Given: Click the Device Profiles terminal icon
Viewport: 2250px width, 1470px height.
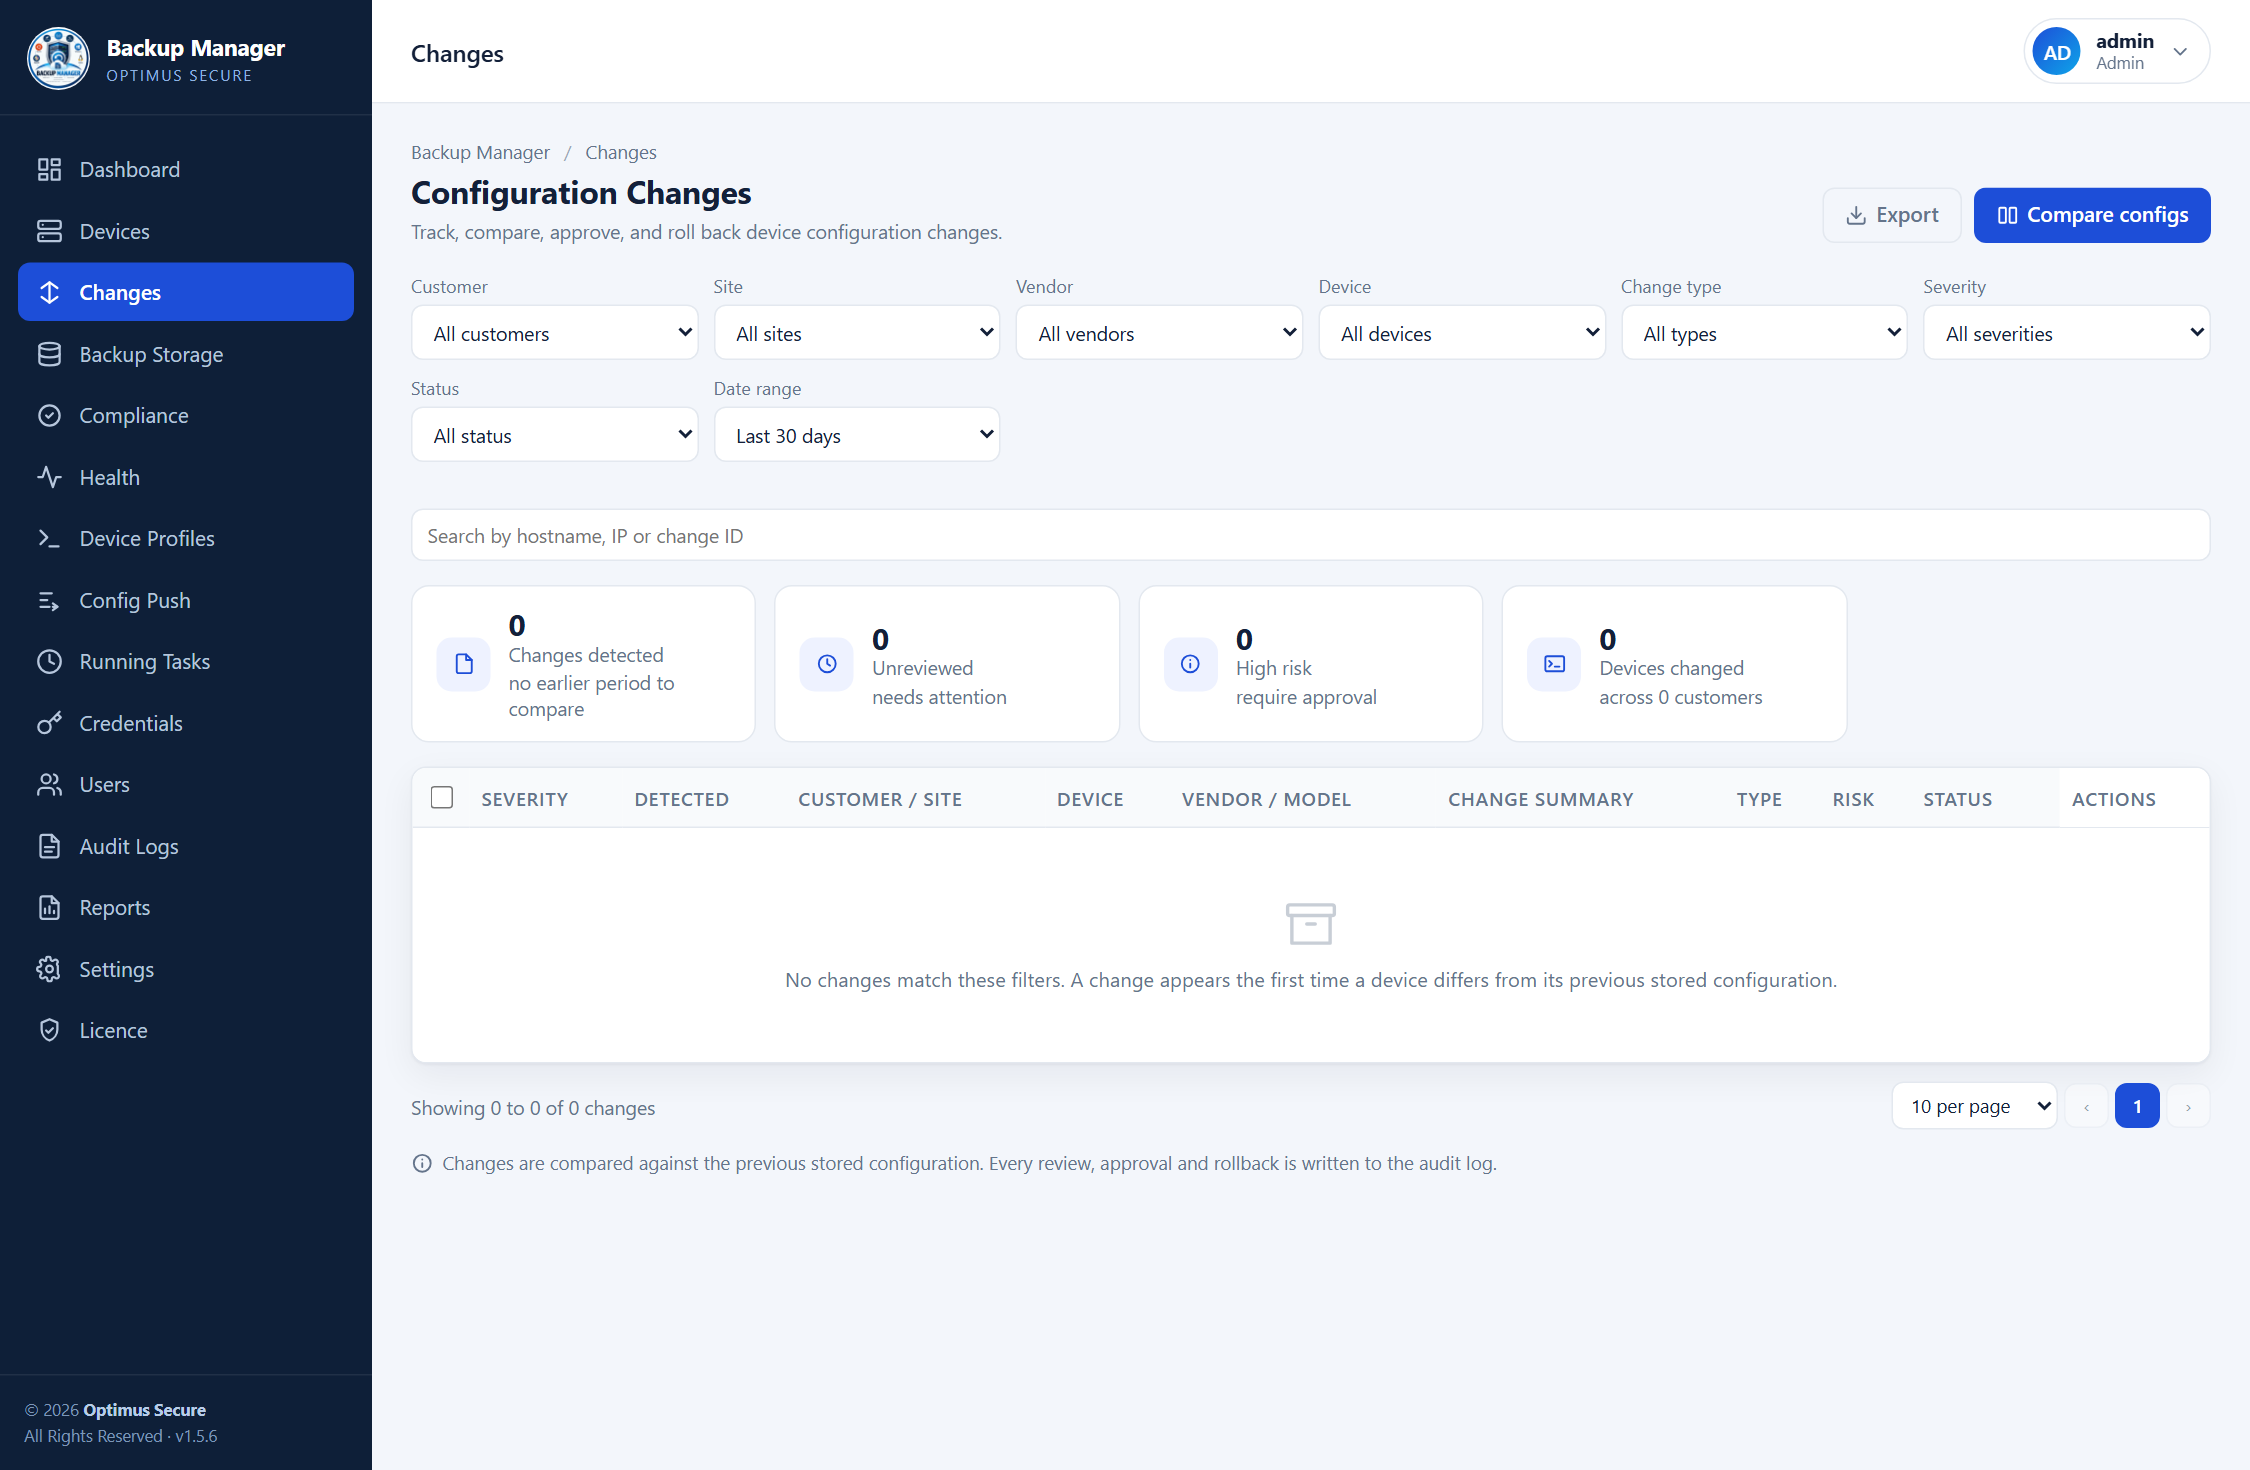Looking at the screenshot, I should point(49,539).
